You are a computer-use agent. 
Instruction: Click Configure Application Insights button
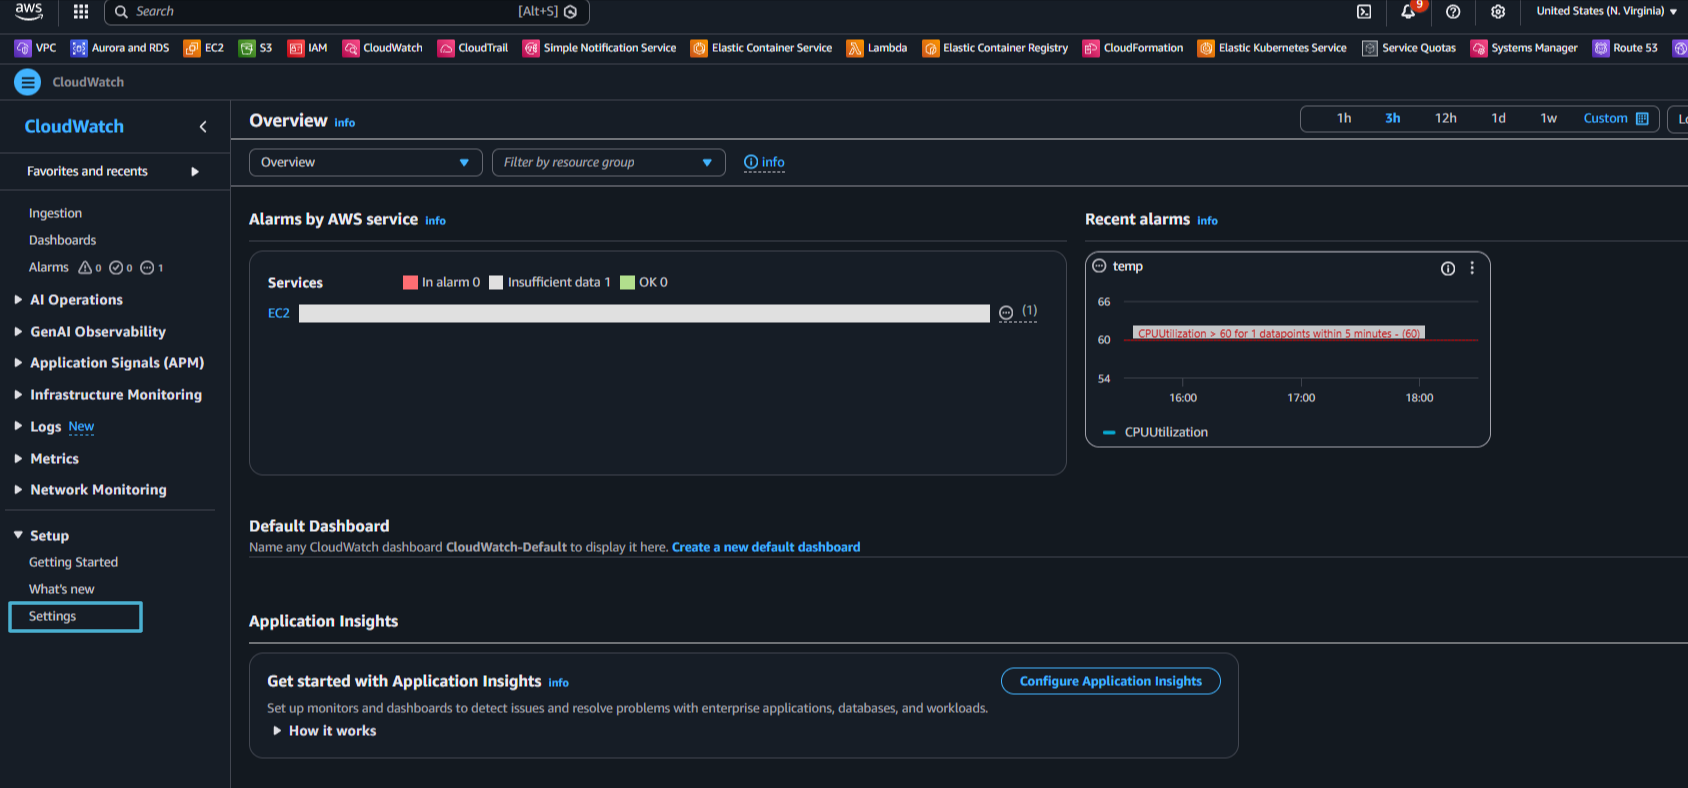1110,681
